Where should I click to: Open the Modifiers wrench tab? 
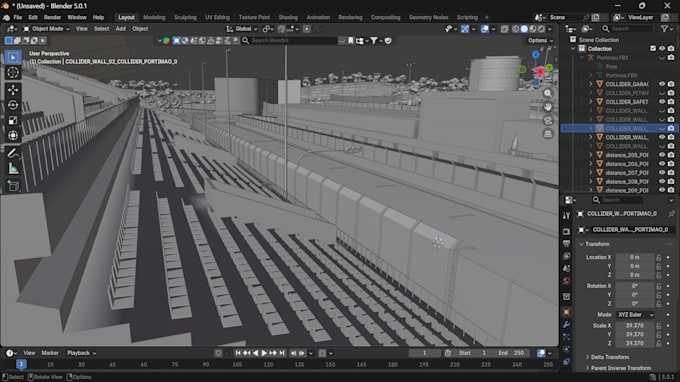coord(566,324)
